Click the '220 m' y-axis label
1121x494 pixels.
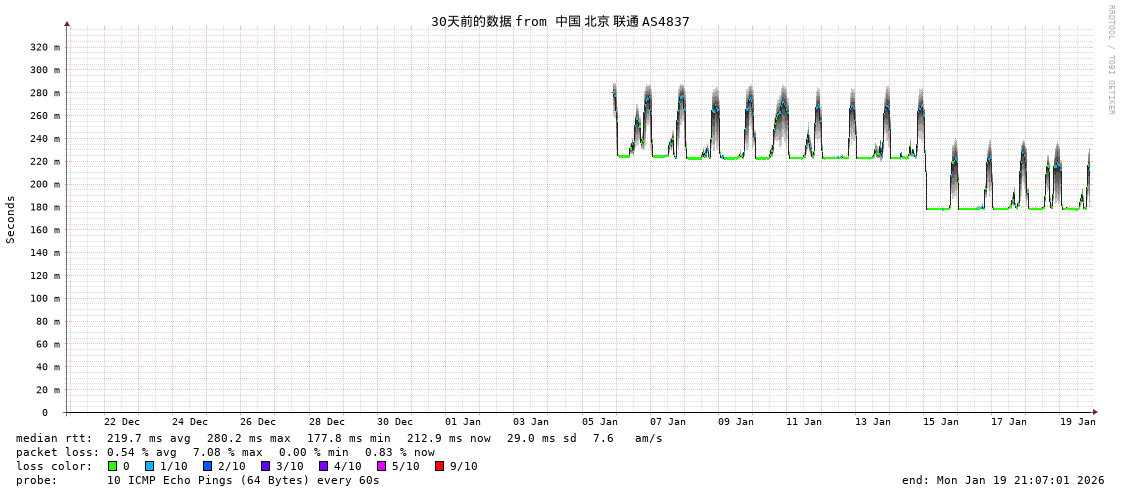tap(46, 162)
